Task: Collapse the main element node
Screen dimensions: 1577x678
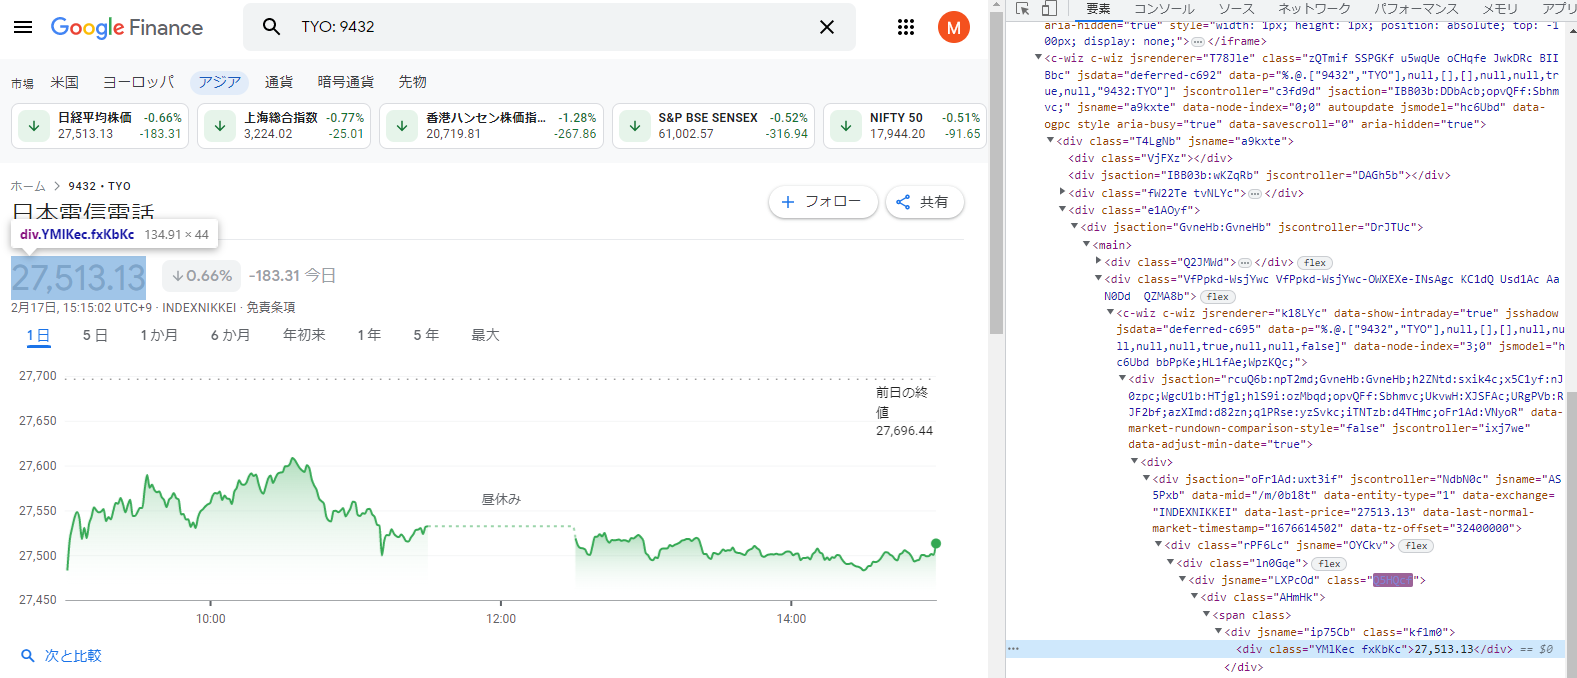Action: 1086,244
